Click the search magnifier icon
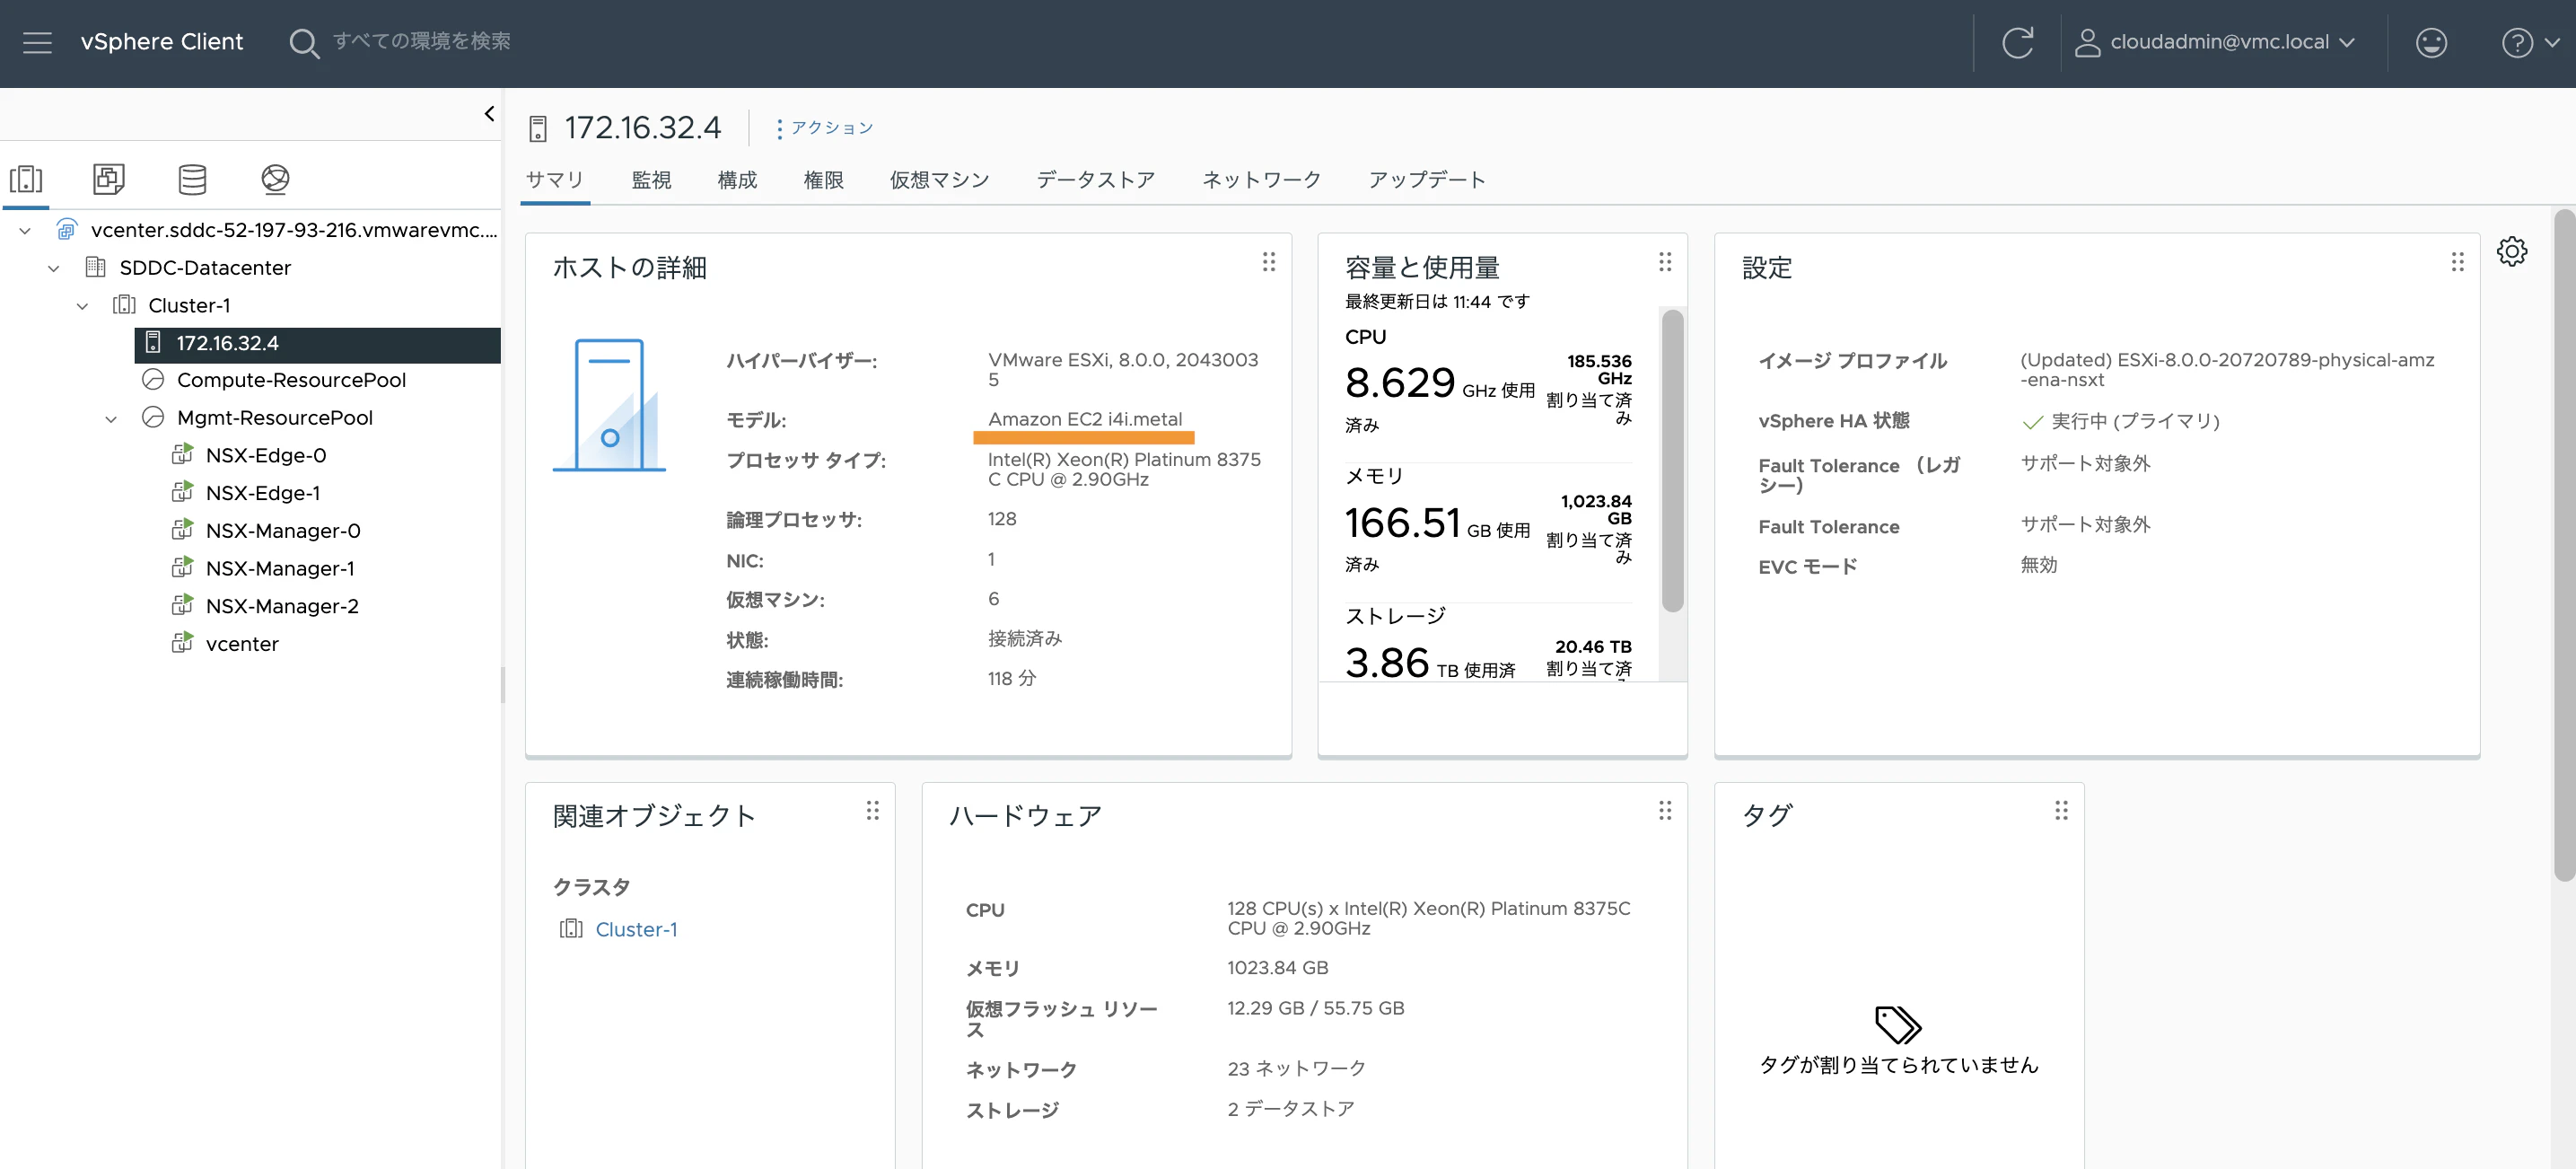This screenshot has width=2576, height=1169. pyautogui.click(x=303, y=43)
